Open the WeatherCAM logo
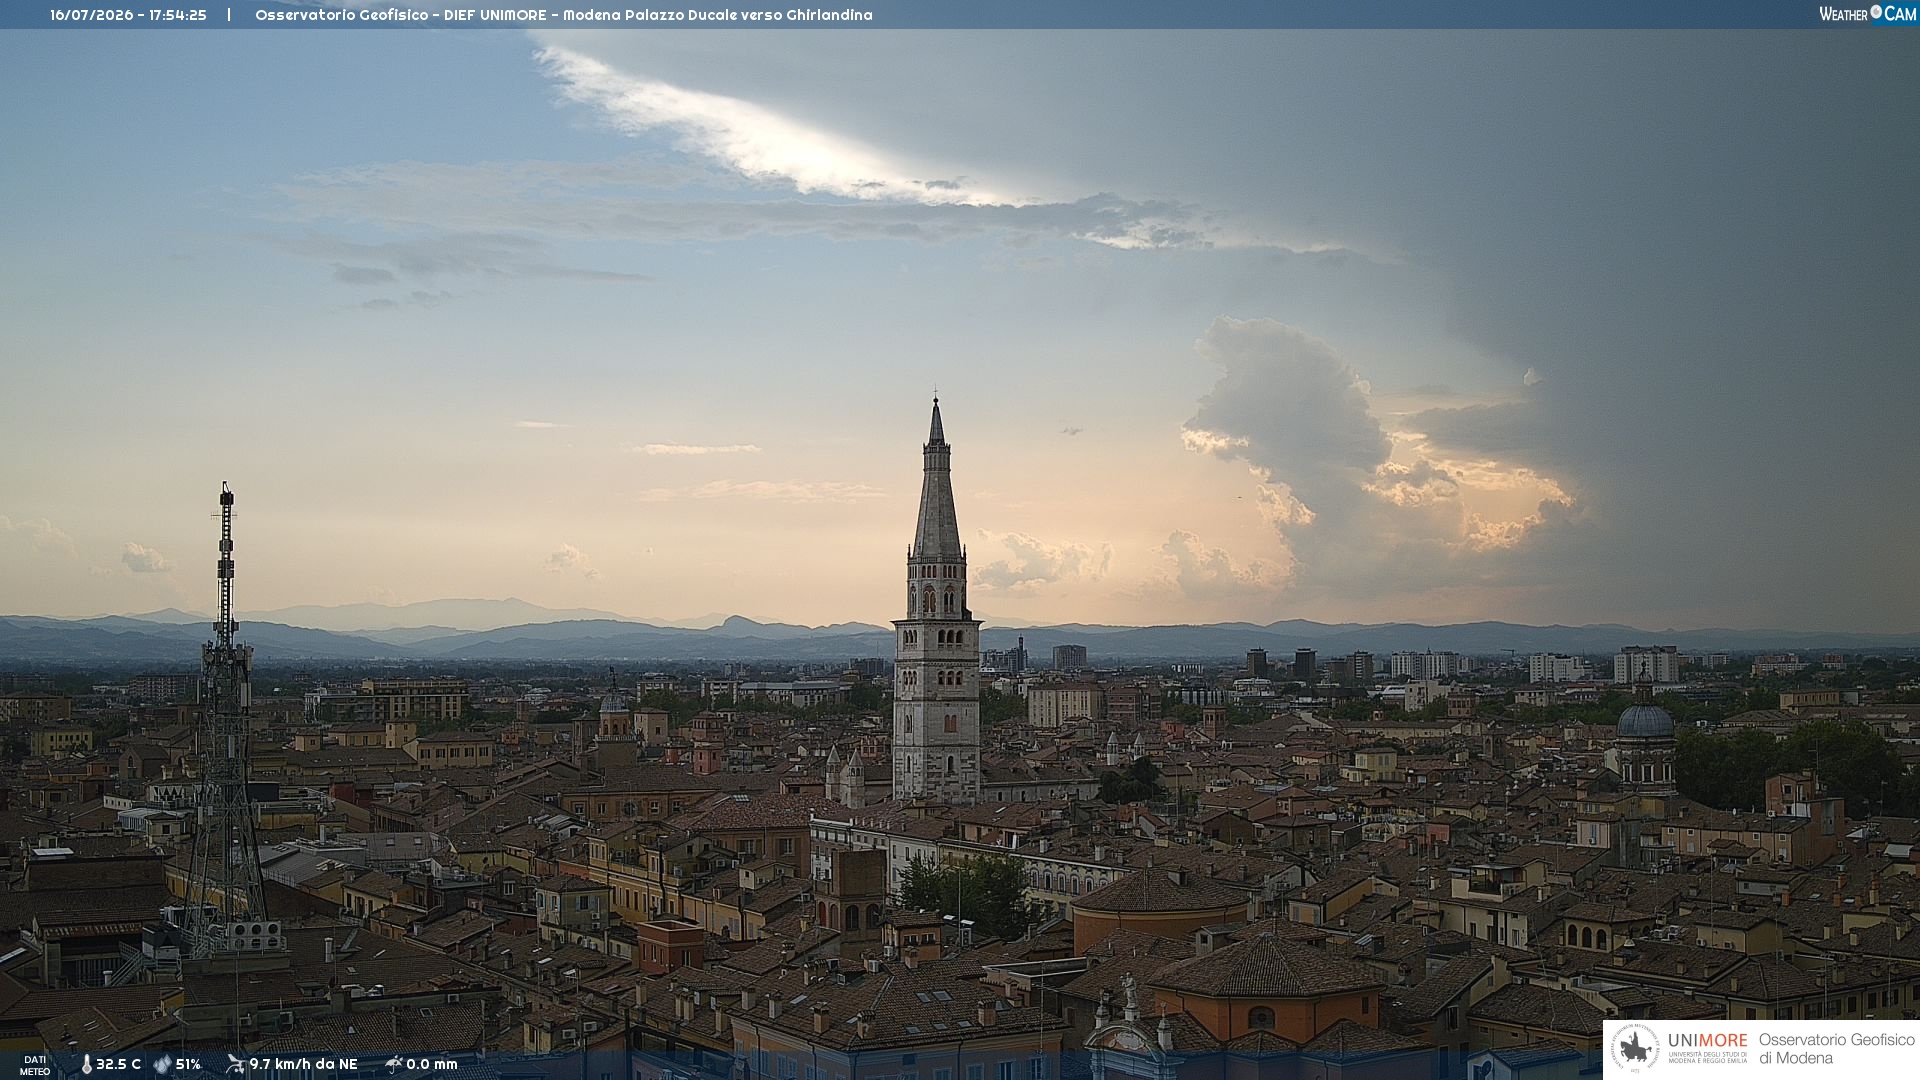Viewport: 1920px width, 1080px height. [x=1867, y=14]
